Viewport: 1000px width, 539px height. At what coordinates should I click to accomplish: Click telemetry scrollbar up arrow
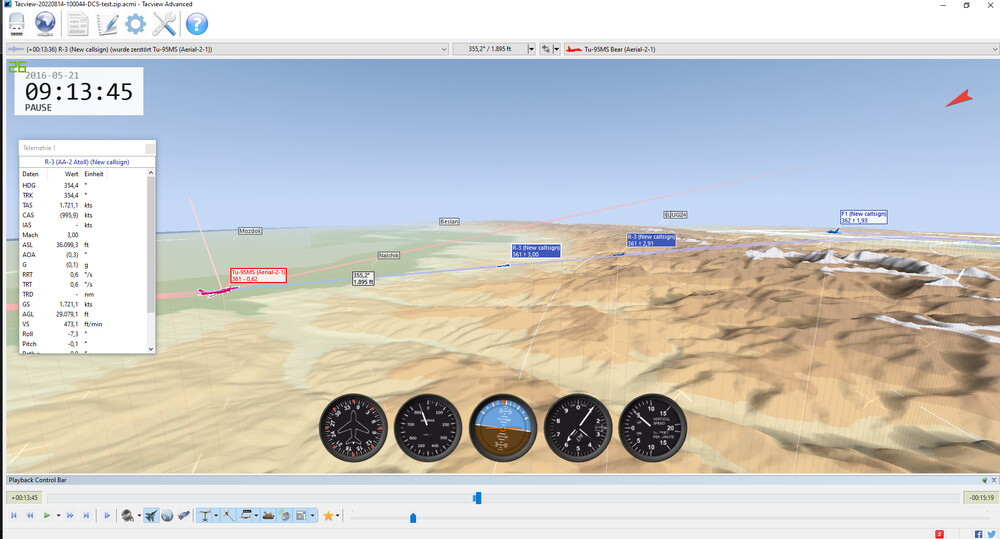pos(151,173)
